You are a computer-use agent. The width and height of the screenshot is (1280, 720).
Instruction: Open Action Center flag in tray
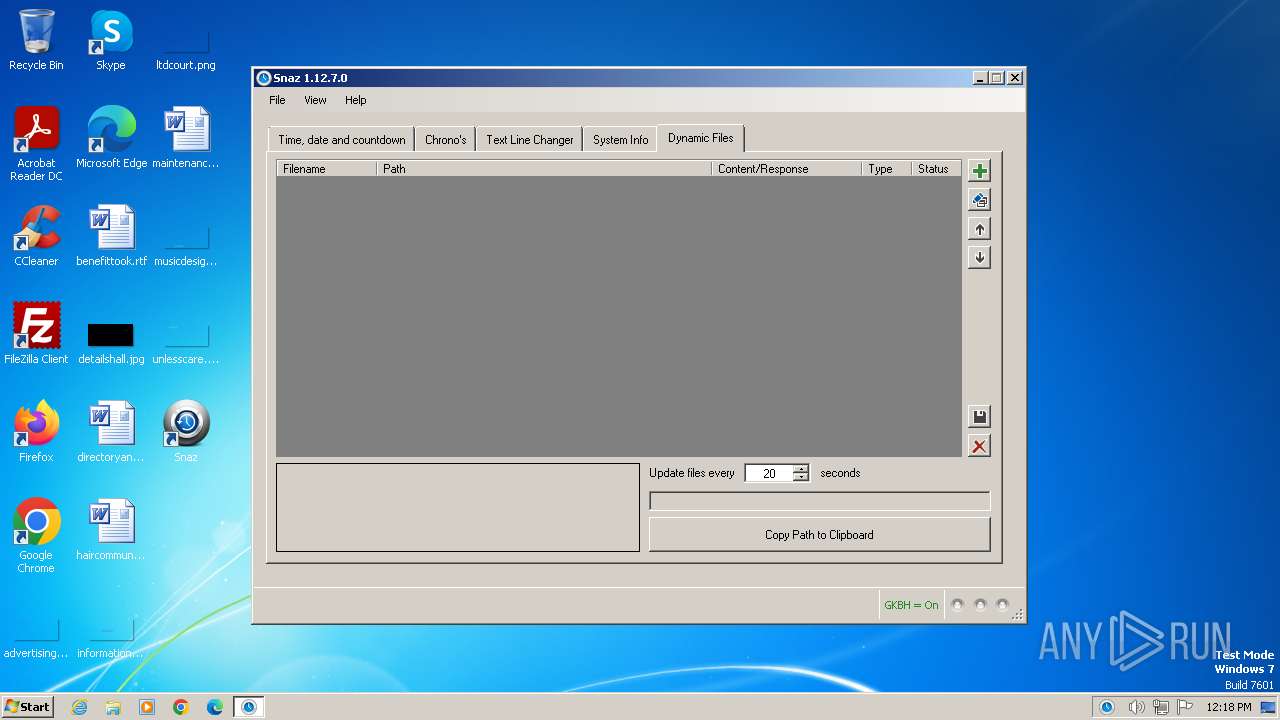click(1184, 707)
